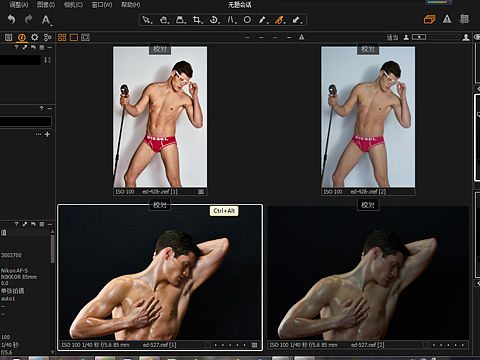Open the preset menu icon in bottom left panel

pyautogui.click(x=42, y=224)
